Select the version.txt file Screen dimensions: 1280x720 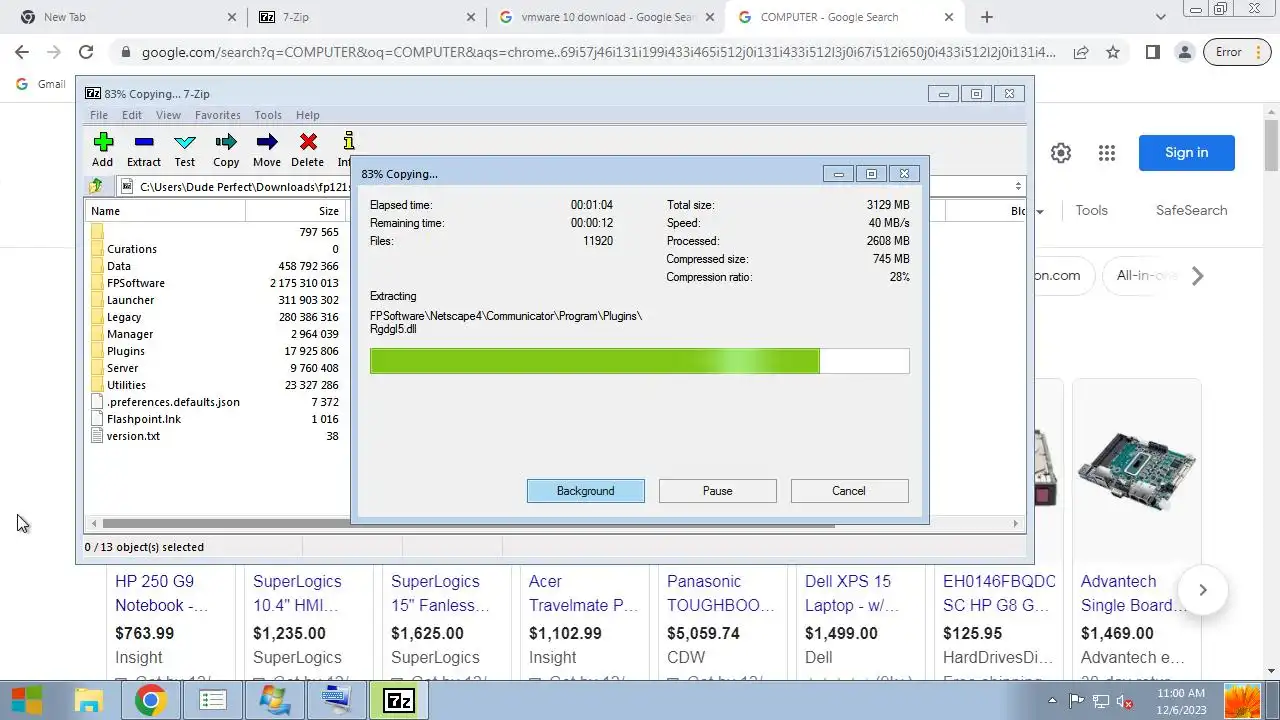point(133,436)
